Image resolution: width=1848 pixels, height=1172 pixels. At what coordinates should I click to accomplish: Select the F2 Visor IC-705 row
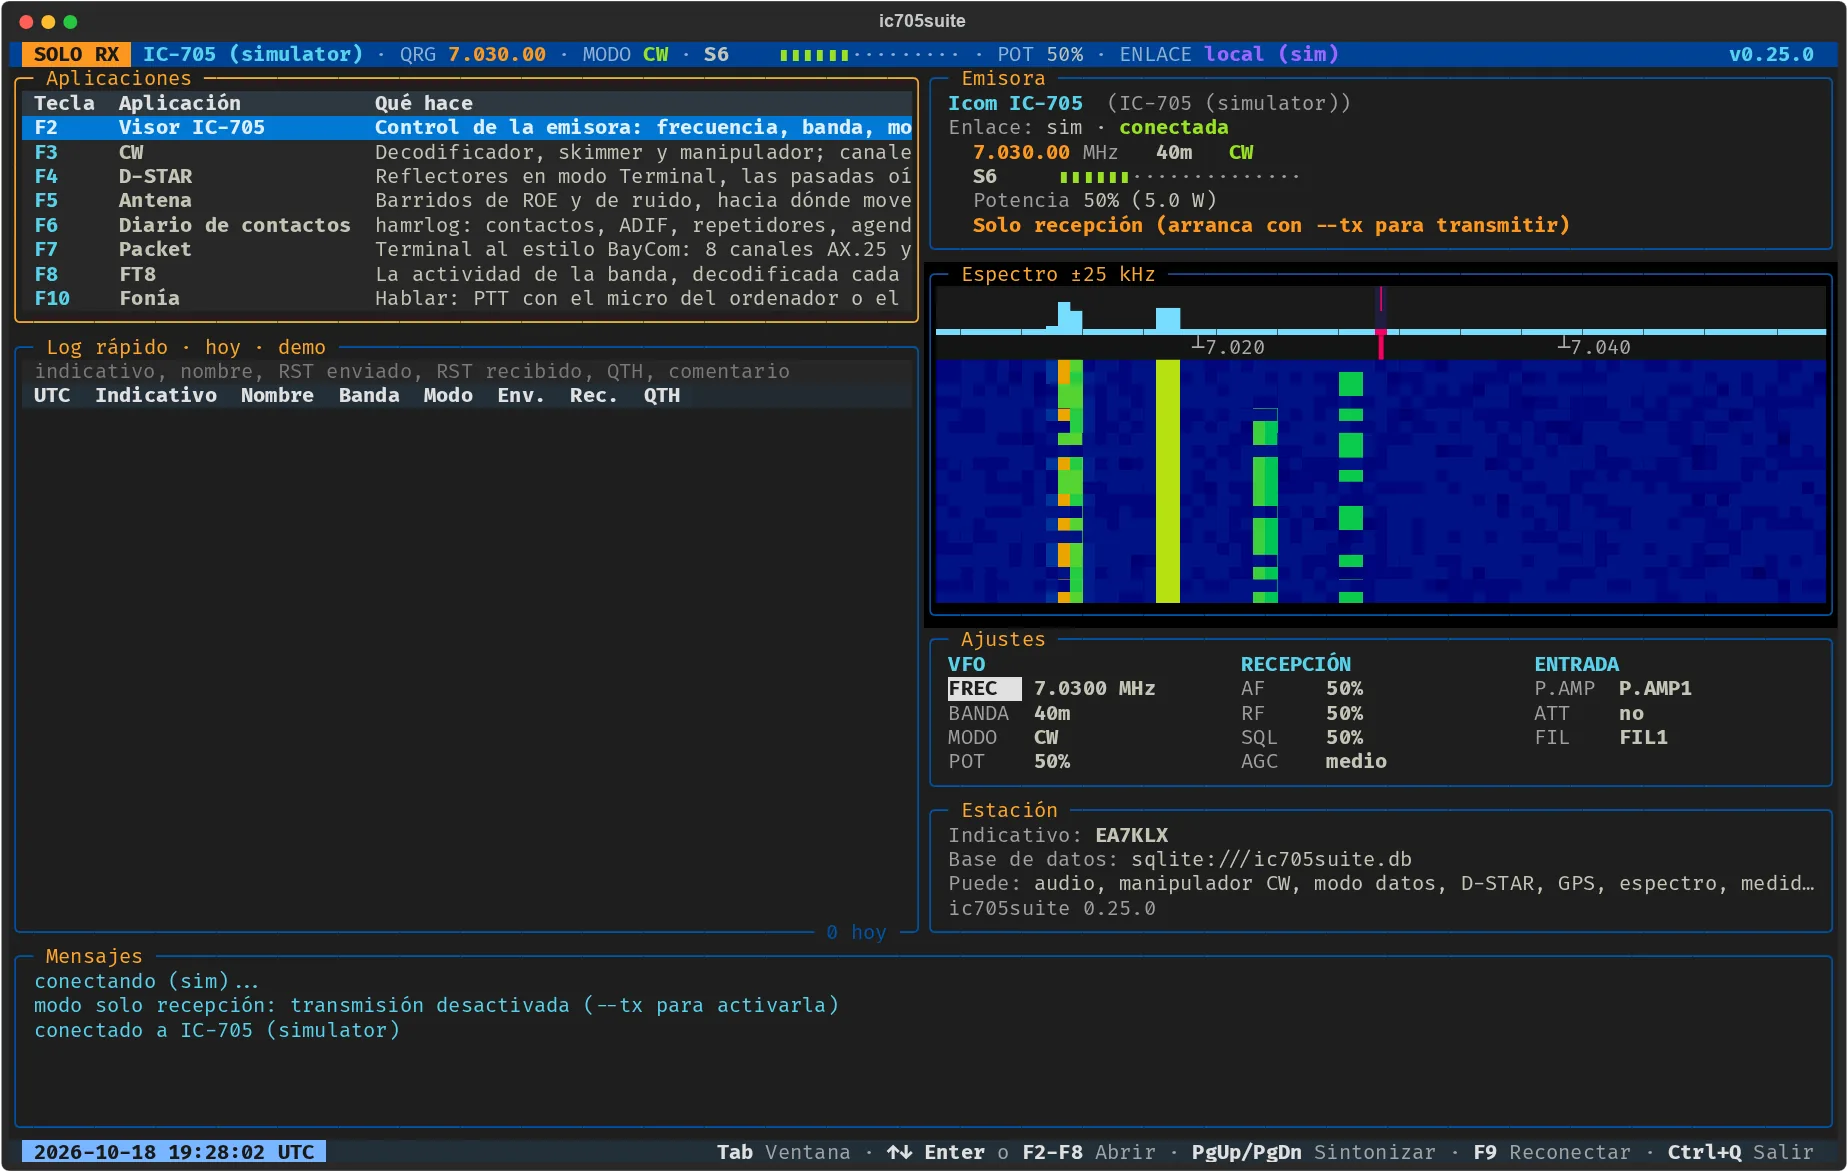pos(467,127)
